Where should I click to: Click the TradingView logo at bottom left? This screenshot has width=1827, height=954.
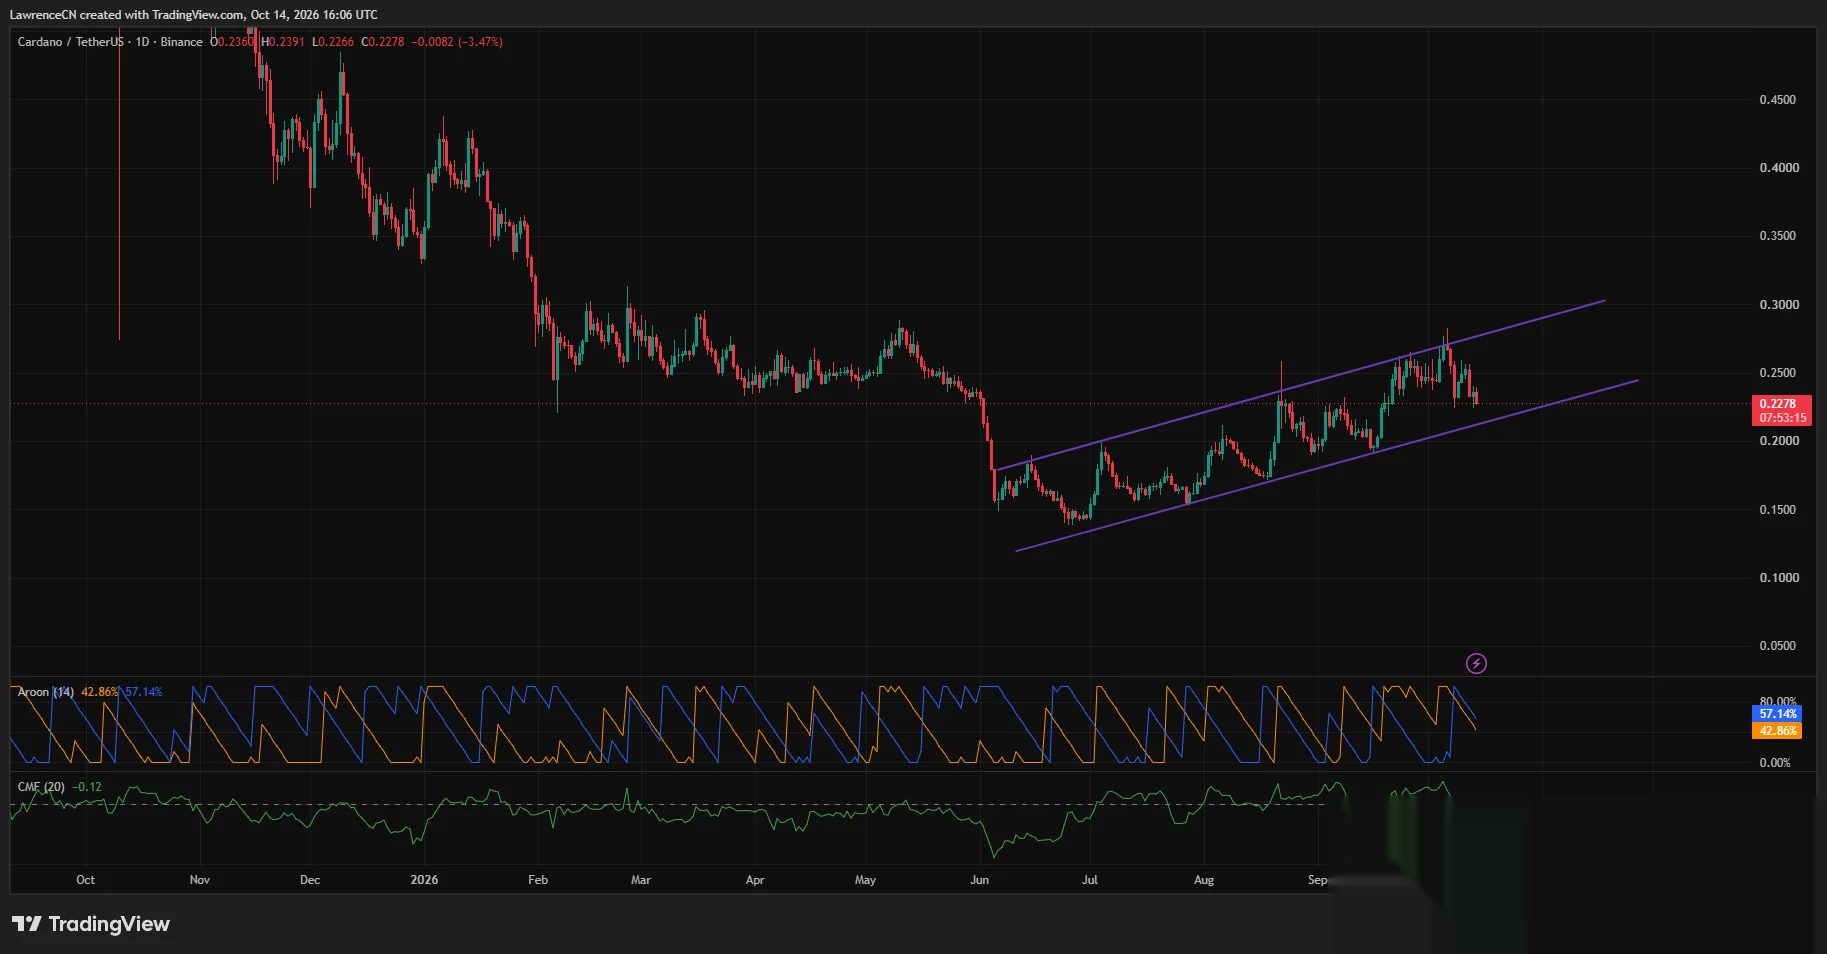(x=91, y=924)
